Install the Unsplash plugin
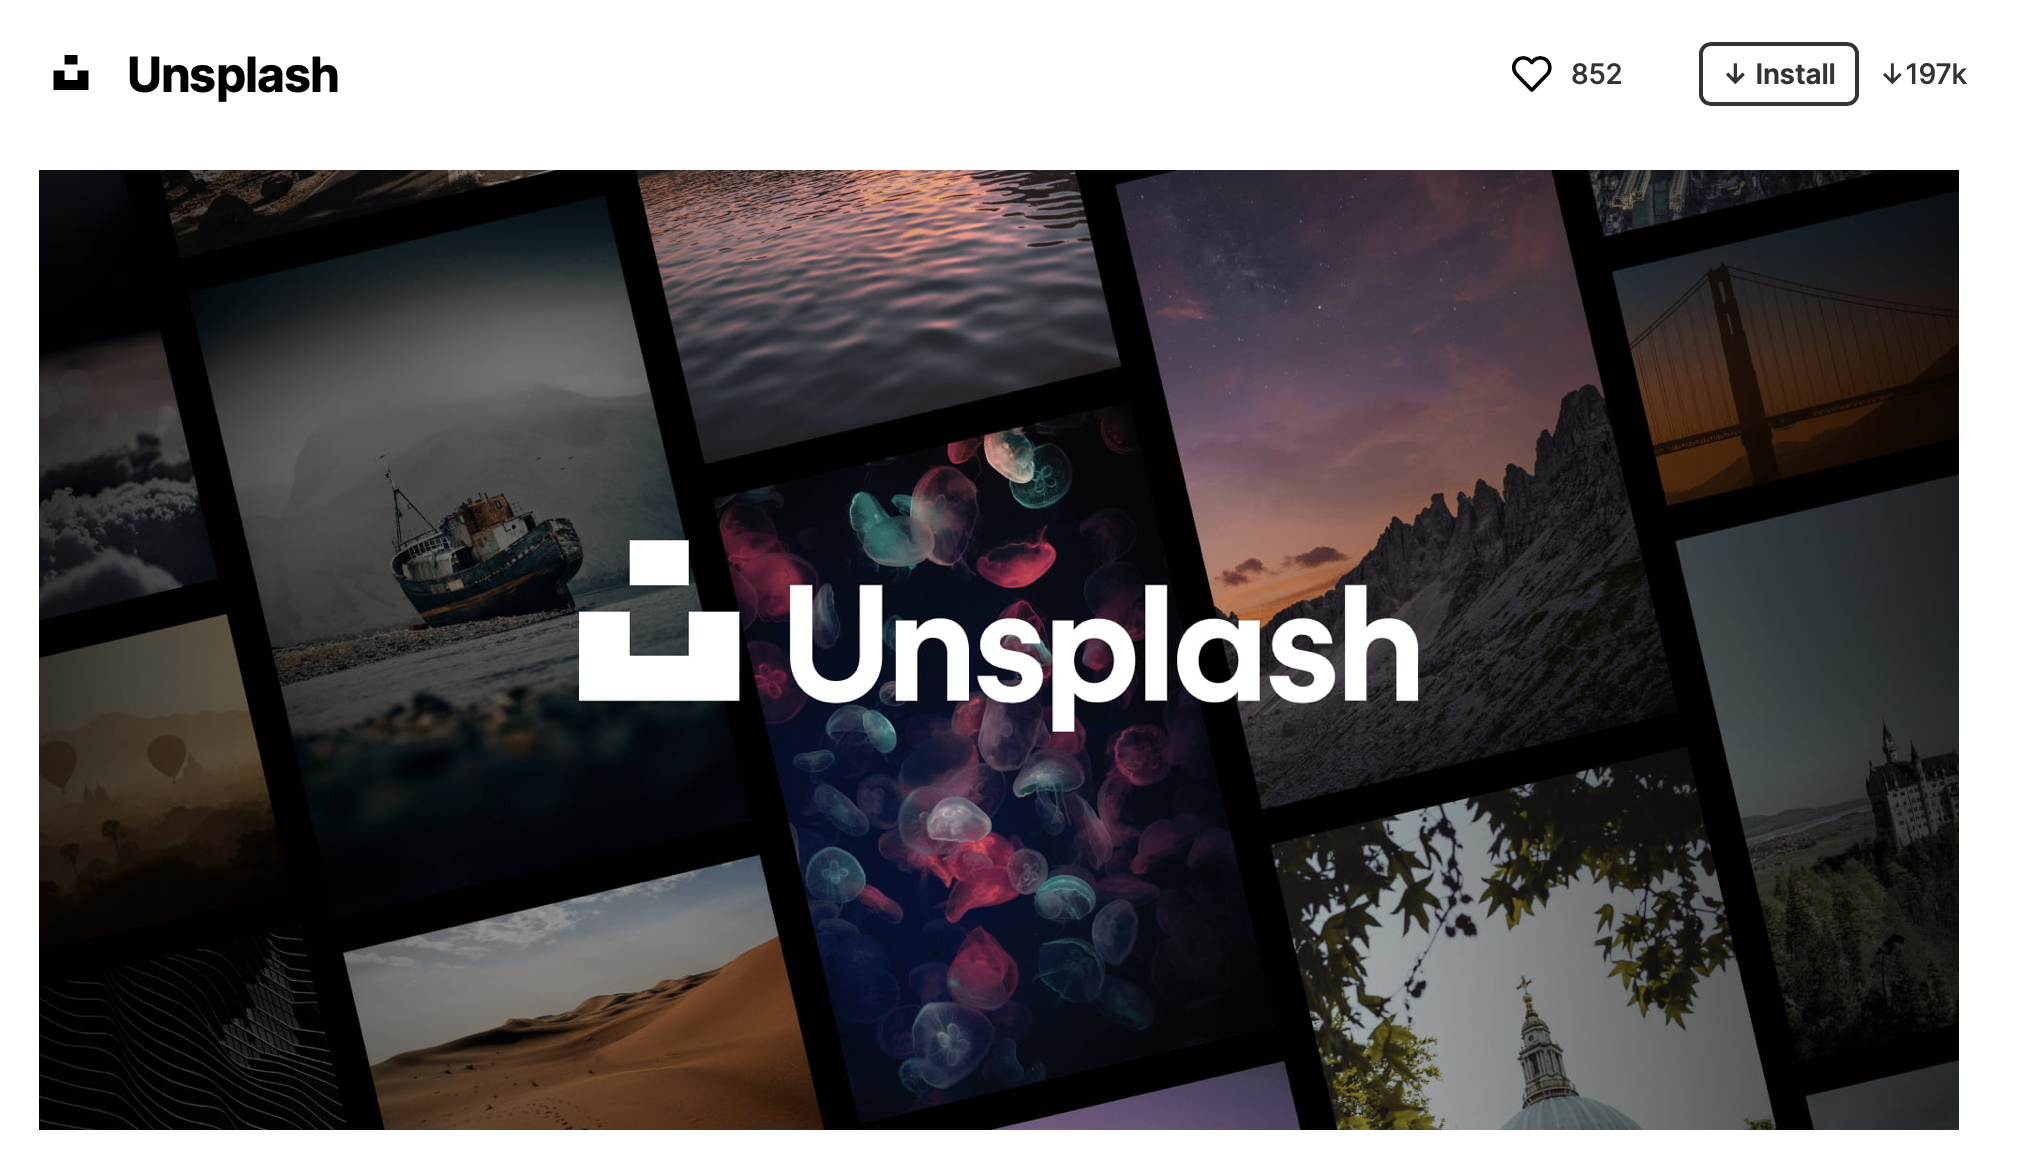Viewport: 2028px width, 1164px height. coord(1778,74)
